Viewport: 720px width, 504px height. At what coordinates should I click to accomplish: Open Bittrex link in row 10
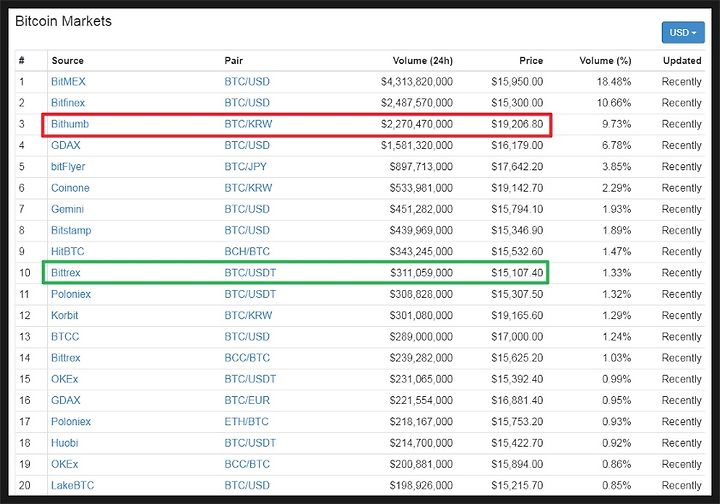(x=66, y=273)
